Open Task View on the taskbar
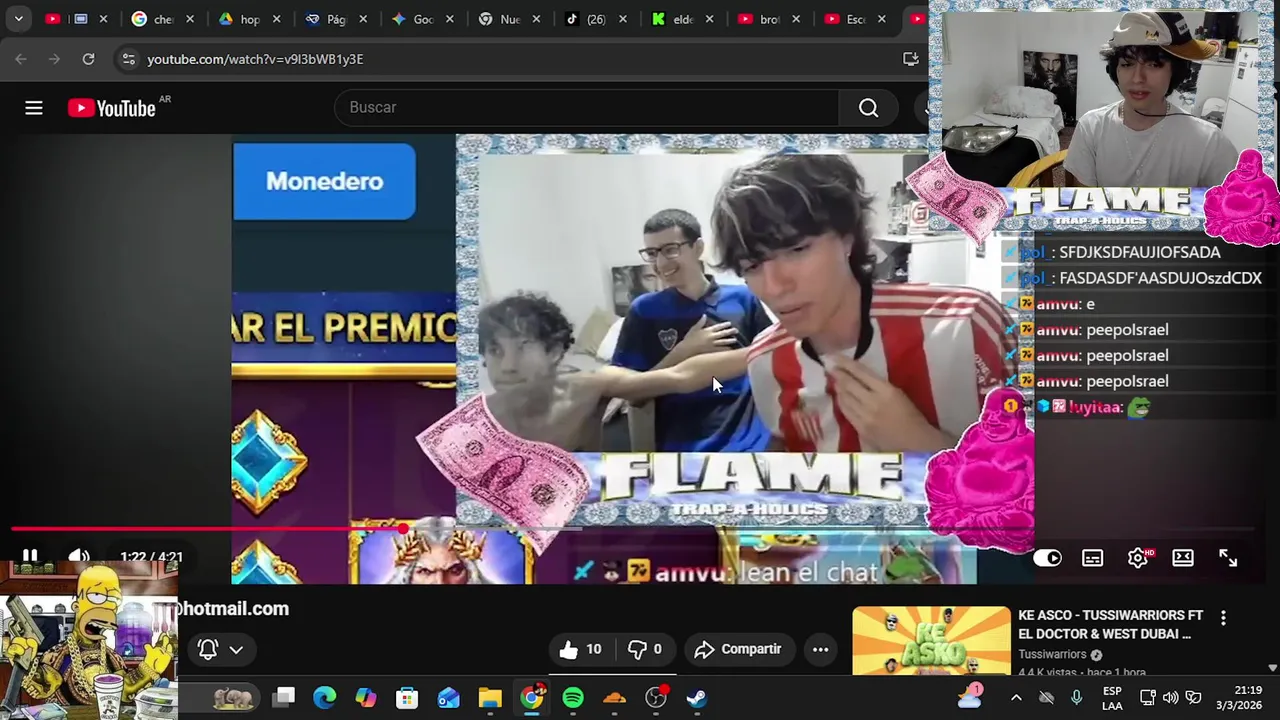1280x720 pixels. pos(285,698)
